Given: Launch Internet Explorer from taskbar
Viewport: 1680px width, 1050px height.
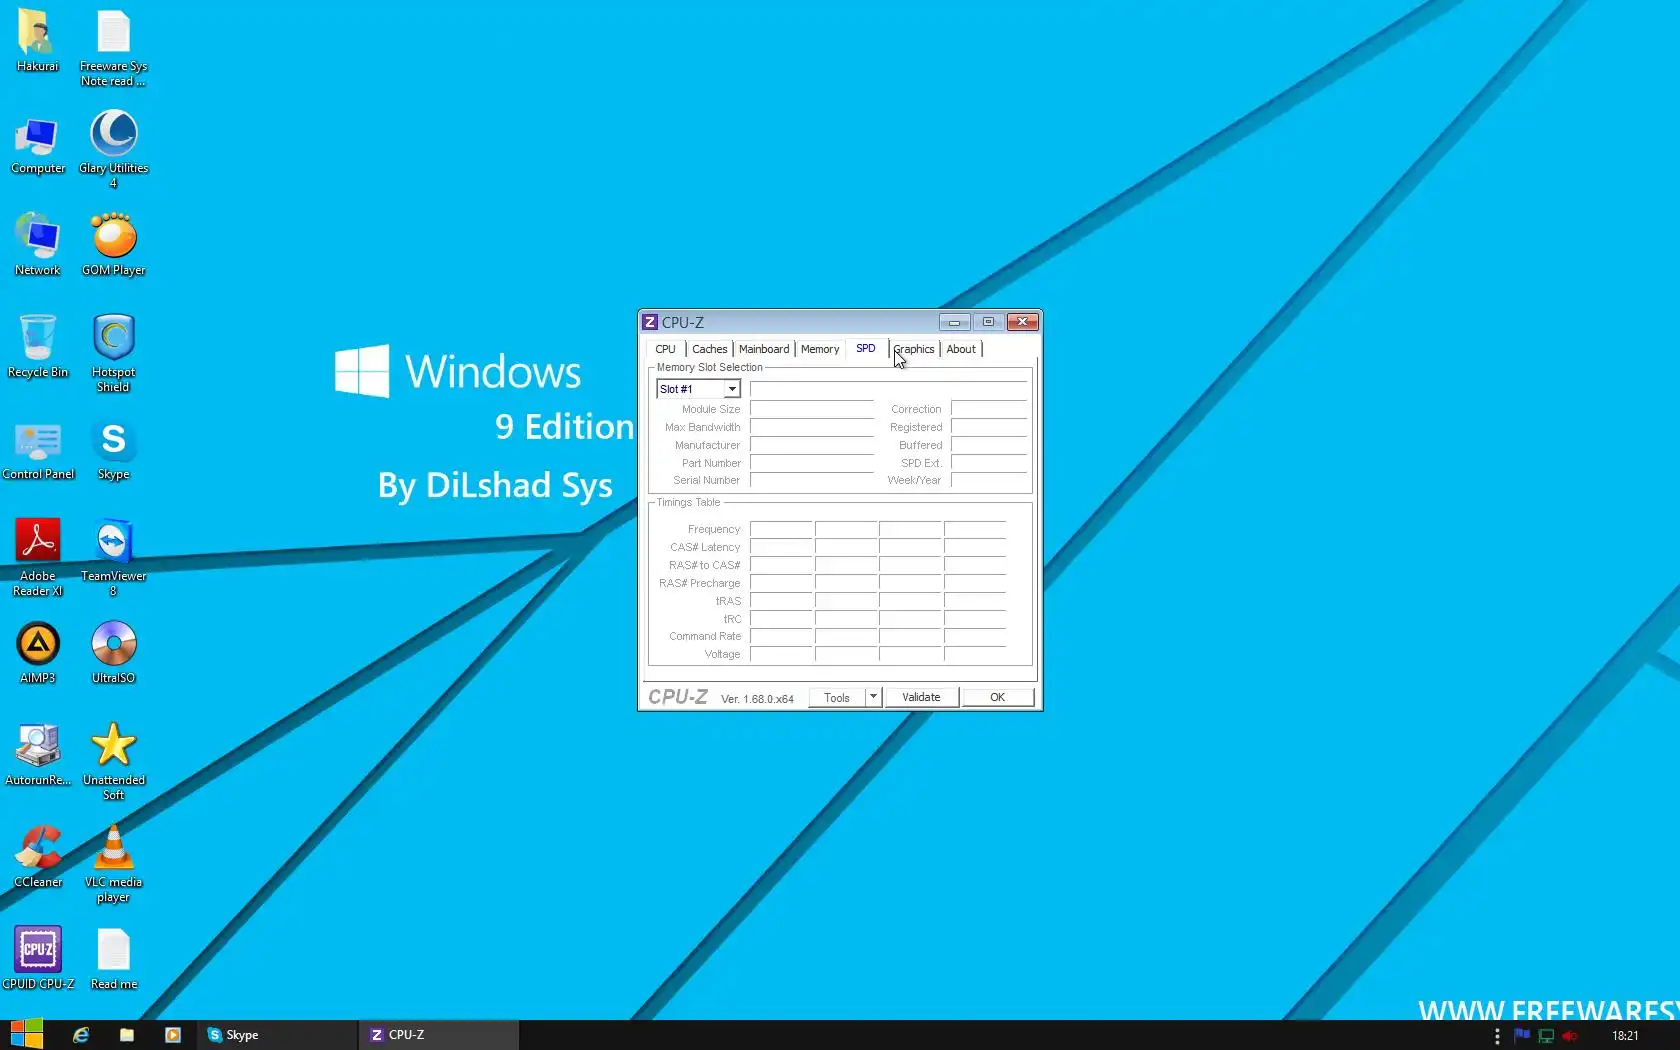Looking at the screenshot, I should click(x=81, y=1035).
